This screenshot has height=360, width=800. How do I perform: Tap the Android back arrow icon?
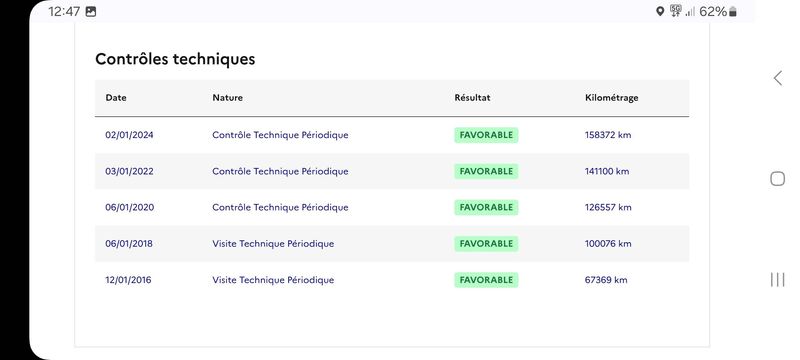(778, 78)
